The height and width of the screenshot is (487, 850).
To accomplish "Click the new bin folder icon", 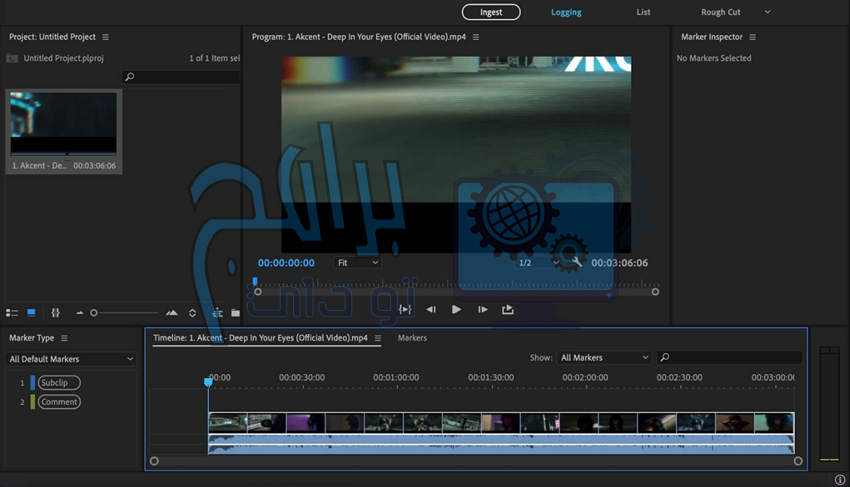I will [x=235, y=313].
